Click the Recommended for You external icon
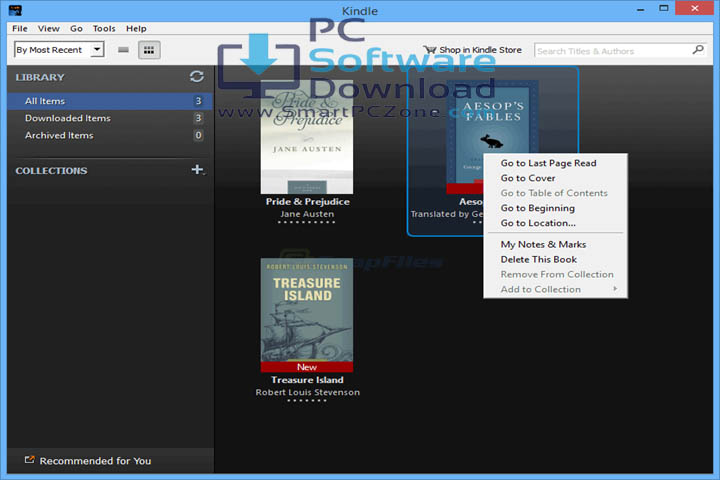 click(x=29, y=459)
